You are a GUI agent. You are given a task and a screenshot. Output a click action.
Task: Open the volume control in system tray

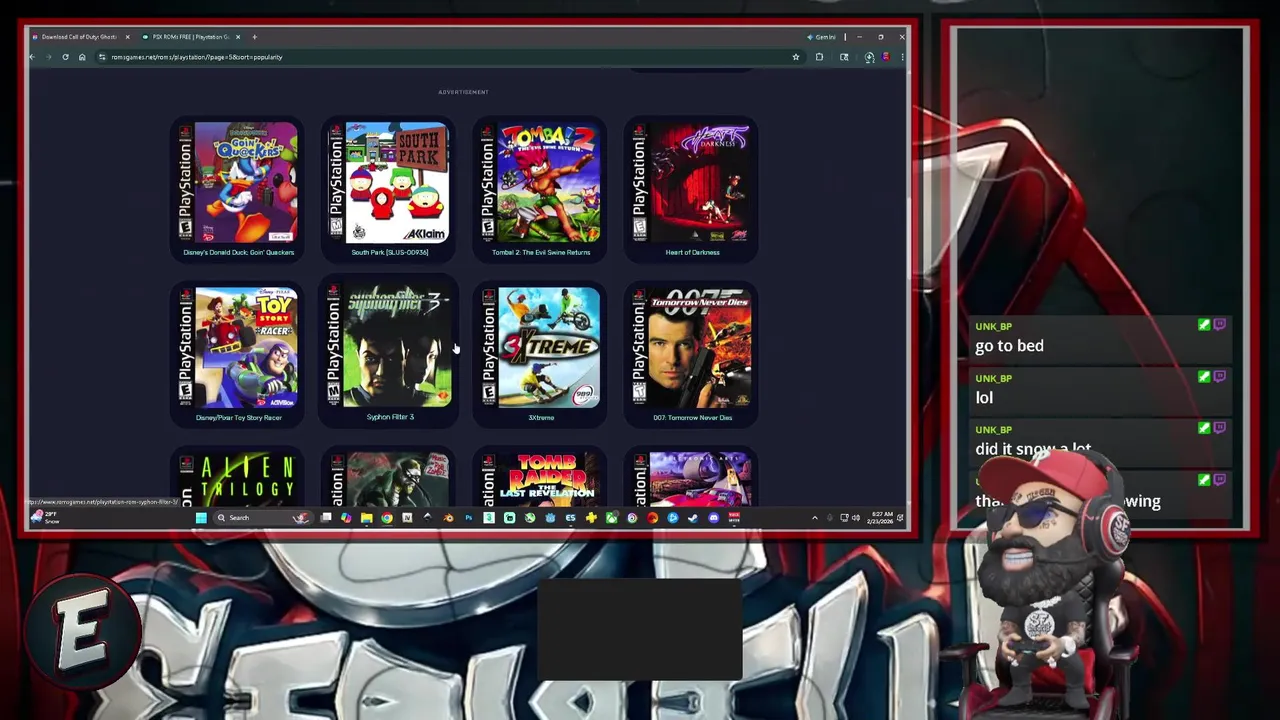click(857, 517)
